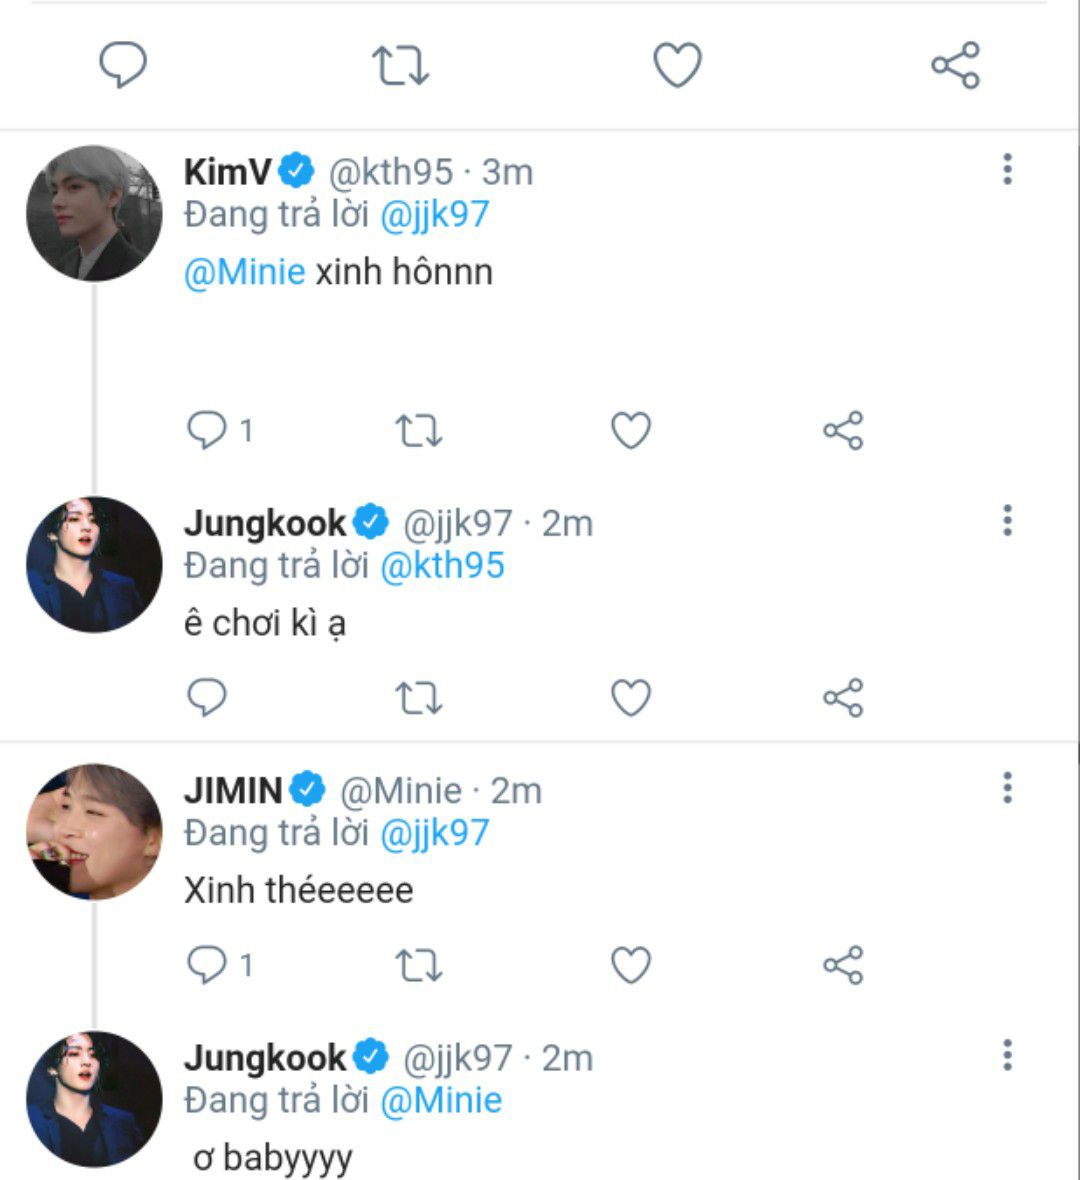1080x1180 pixels.
Task: Share Jungkook's 'ê chơi kì ạ' tweet
Action: click(843, 698)
